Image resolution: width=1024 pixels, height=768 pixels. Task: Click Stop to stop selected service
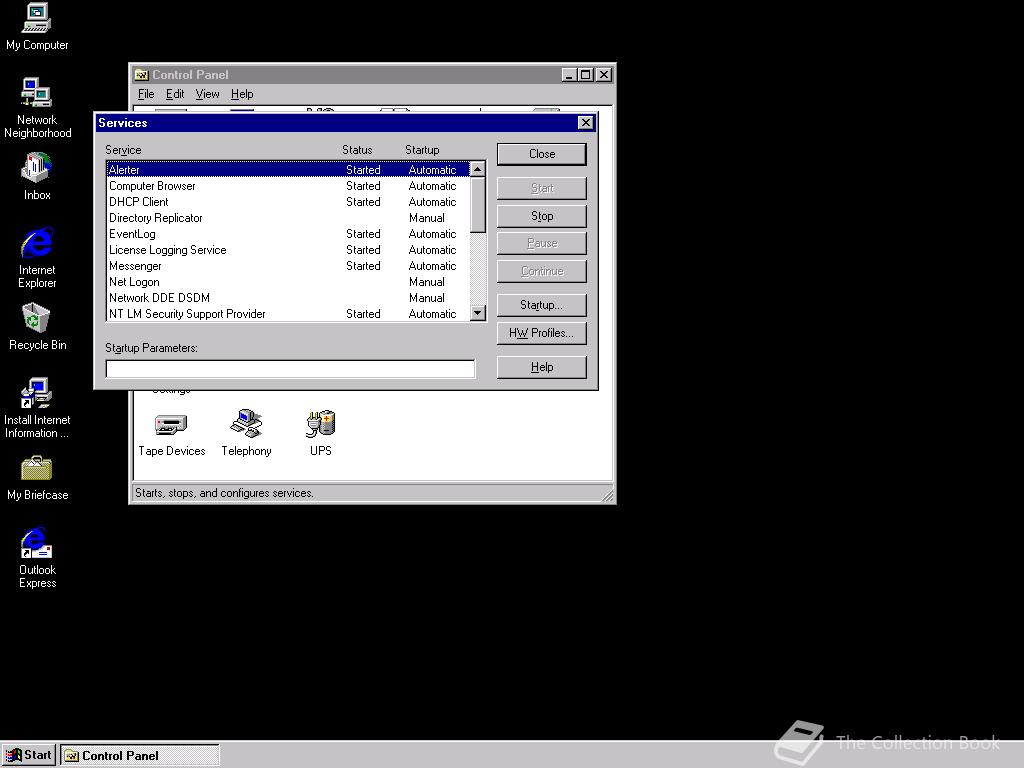pyautogui.click(x=541, y=216)
